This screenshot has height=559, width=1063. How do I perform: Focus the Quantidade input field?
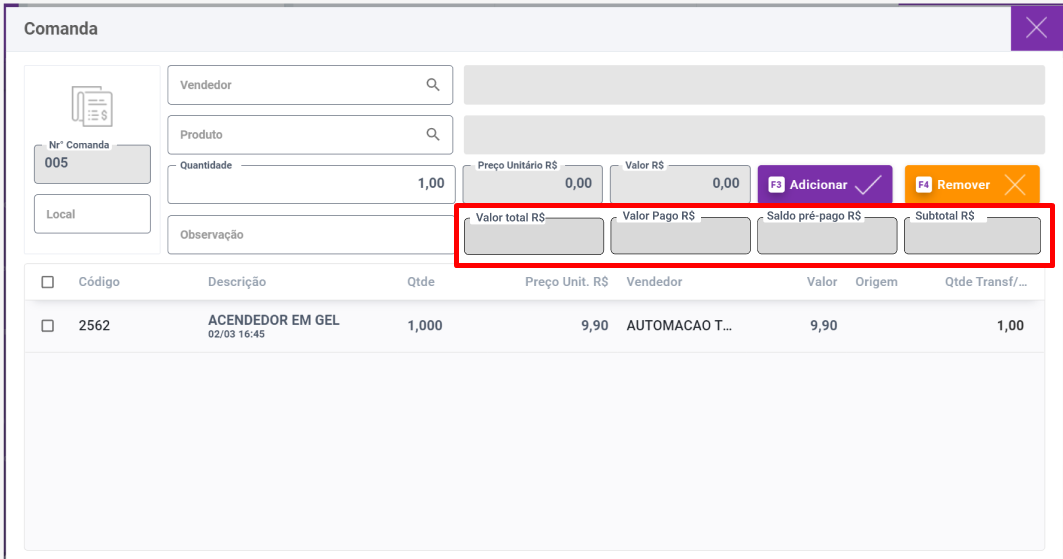pos(311,185)
